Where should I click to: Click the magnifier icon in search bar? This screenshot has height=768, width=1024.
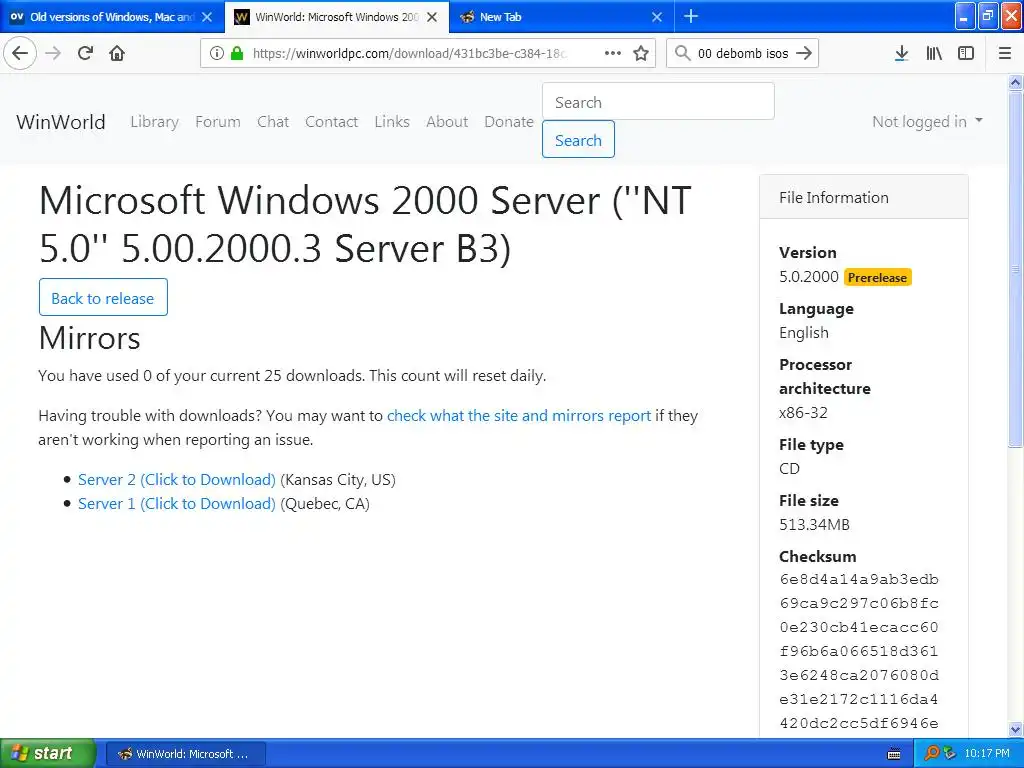(x=682, y=53)
